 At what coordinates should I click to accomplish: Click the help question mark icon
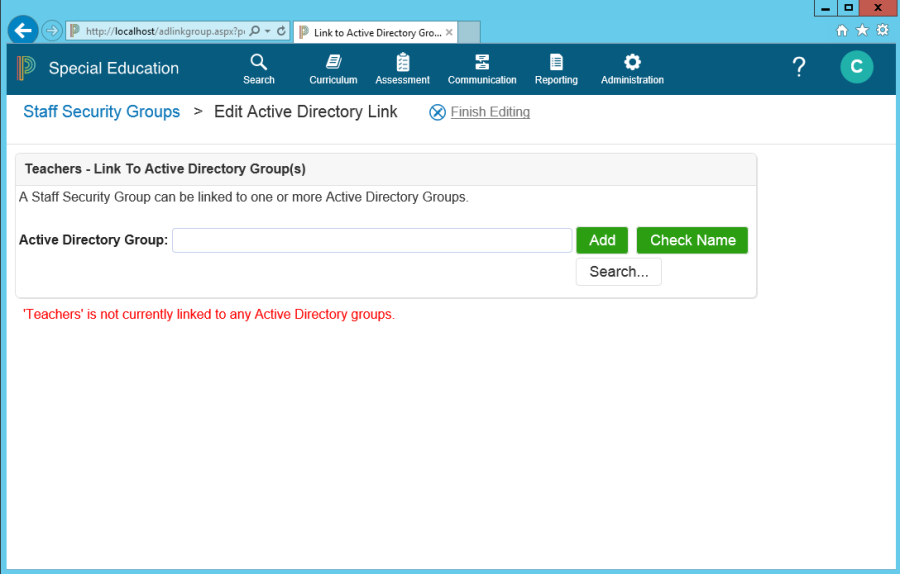(x=799, y=68)
